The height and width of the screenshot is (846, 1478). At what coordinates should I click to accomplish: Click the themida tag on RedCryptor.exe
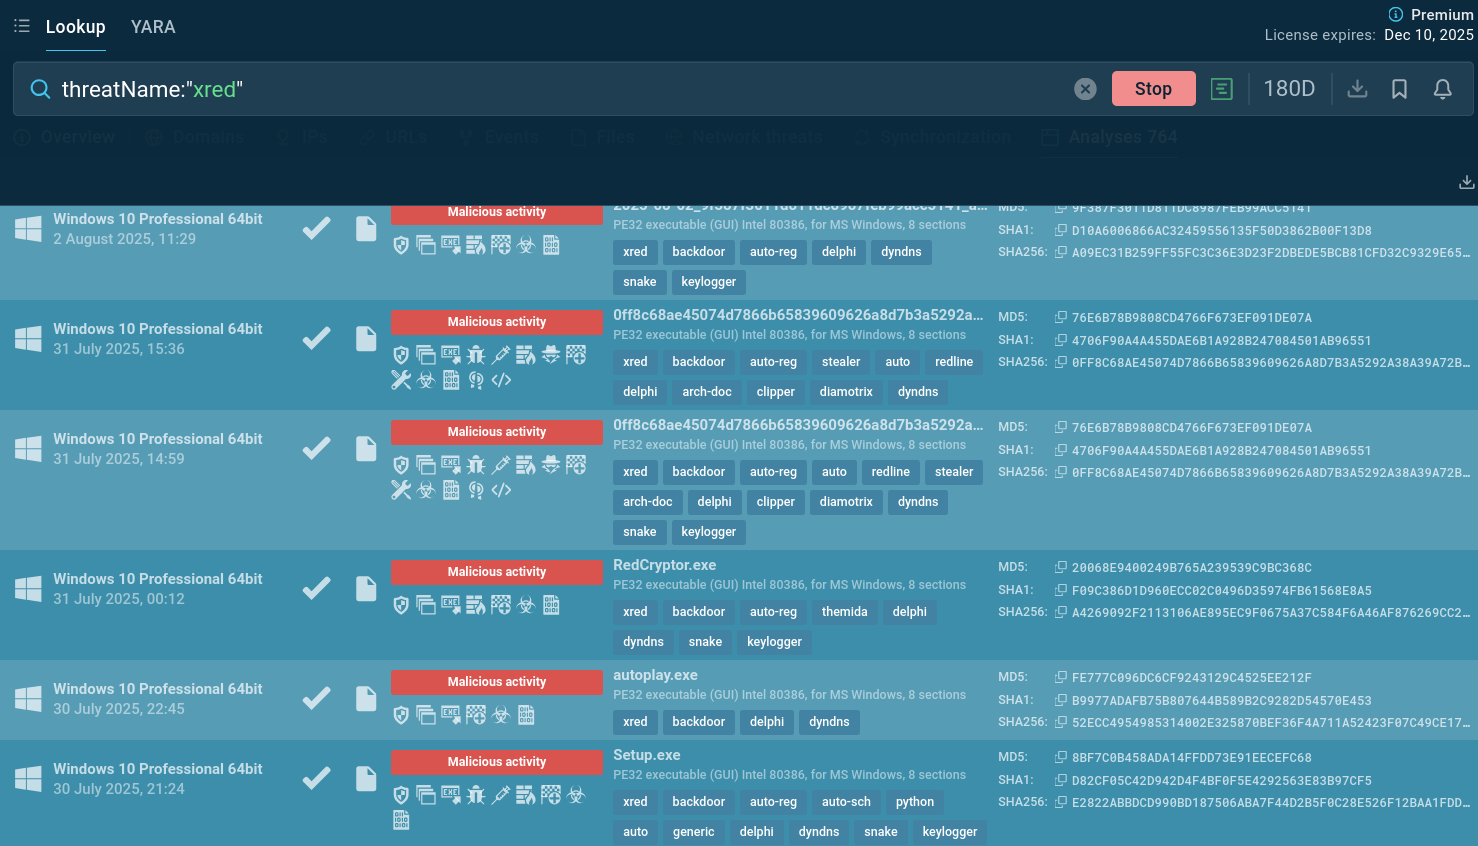point(844,612)
